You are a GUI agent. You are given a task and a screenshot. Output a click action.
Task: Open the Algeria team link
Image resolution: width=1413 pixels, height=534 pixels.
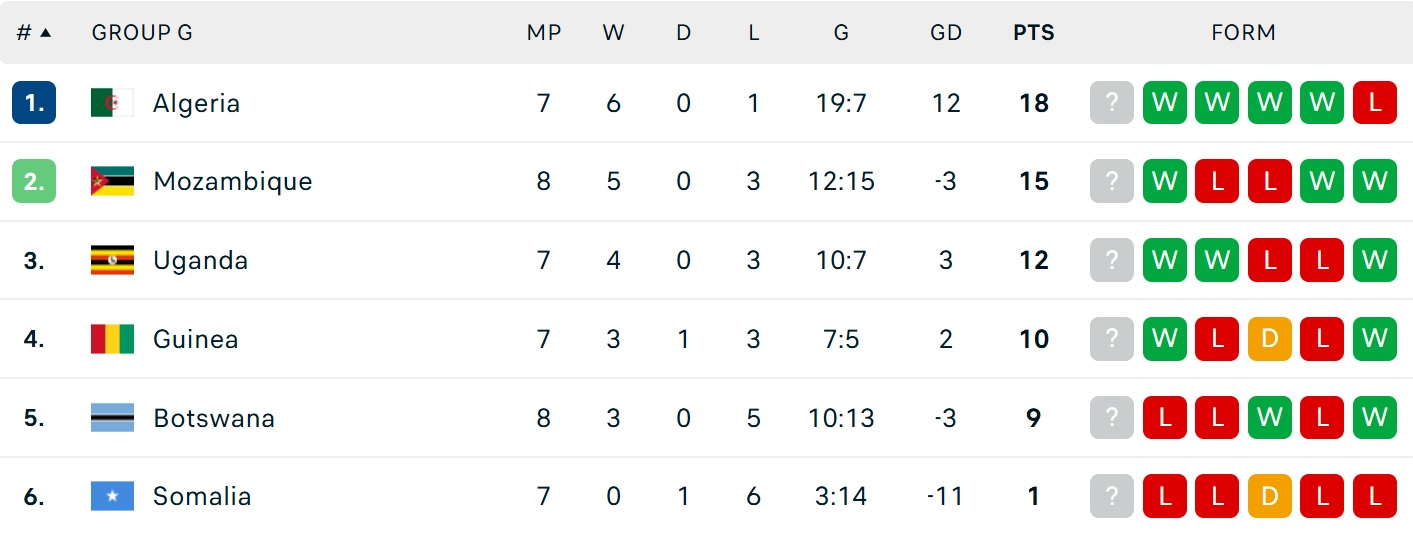196,103
